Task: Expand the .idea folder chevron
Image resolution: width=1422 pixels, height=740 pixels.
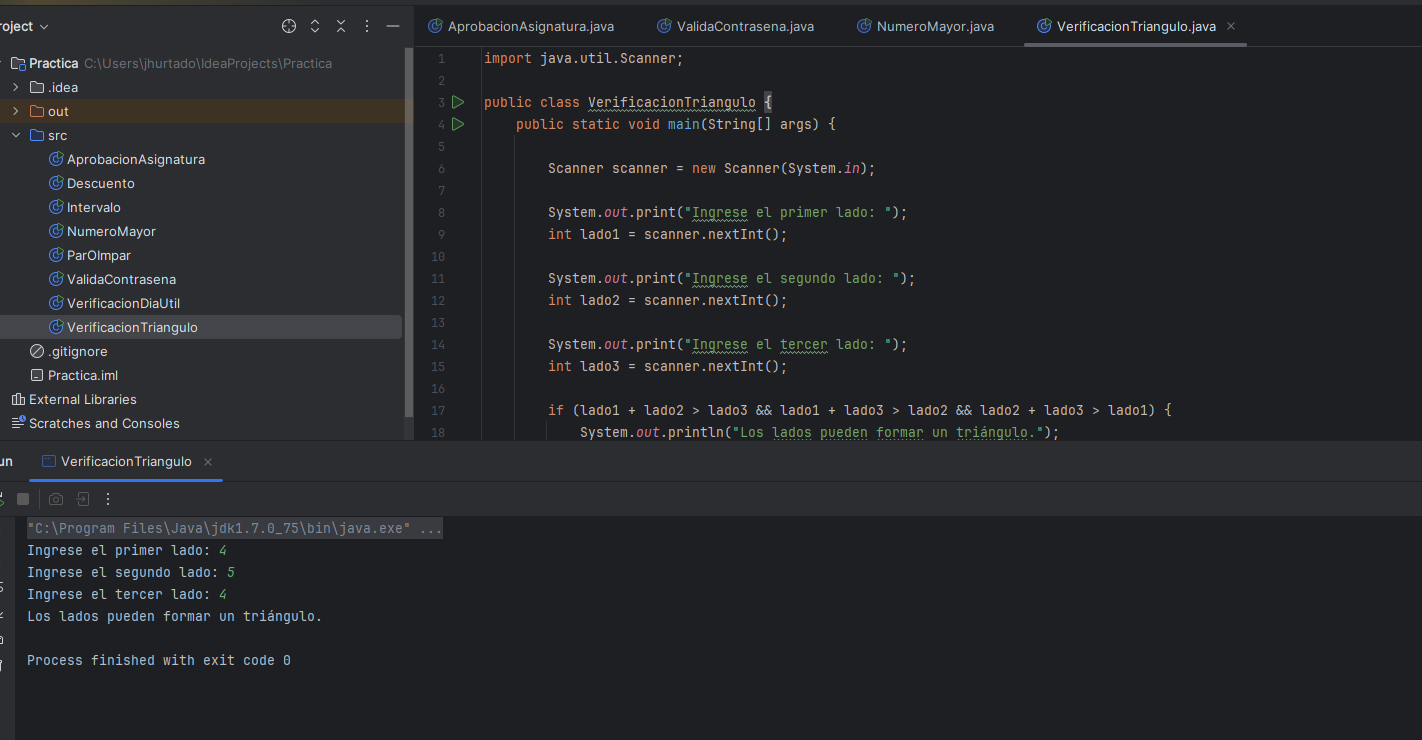Action: pos(15,87)
